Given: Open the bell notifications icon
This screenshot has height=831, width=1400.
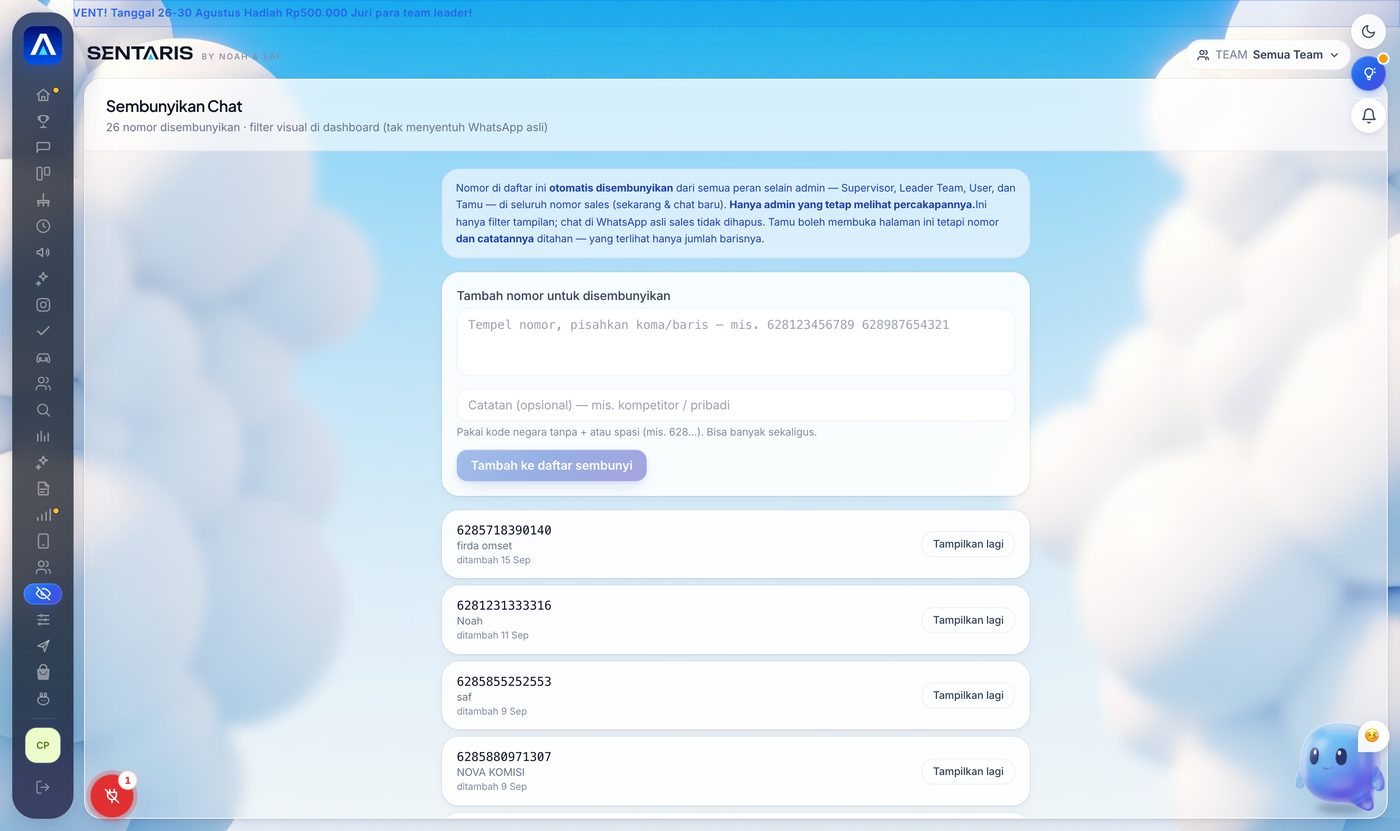Looking at the screenshot, I should coord(1369,115).
